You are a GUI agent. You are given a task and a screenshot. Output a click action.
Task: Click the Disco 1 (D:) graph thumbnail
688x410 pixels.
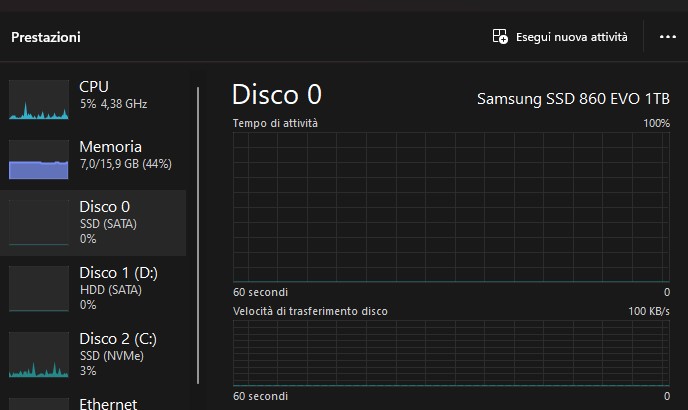[39, 289]
